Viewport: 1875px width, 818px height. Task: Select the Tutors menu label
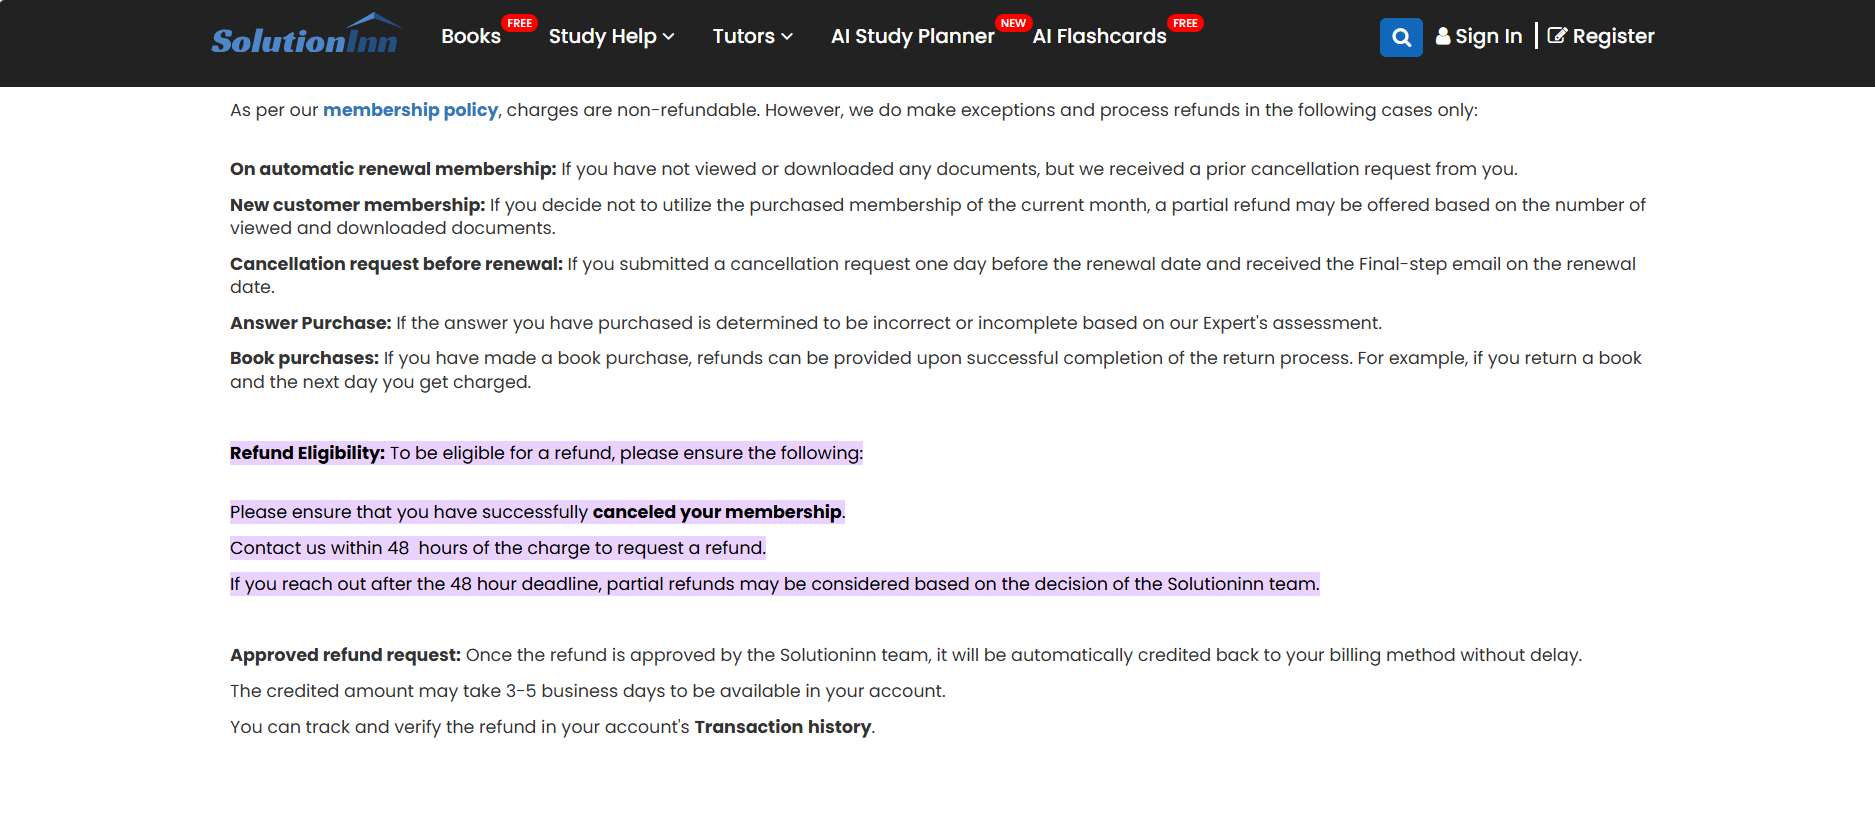tap(743, 37)
